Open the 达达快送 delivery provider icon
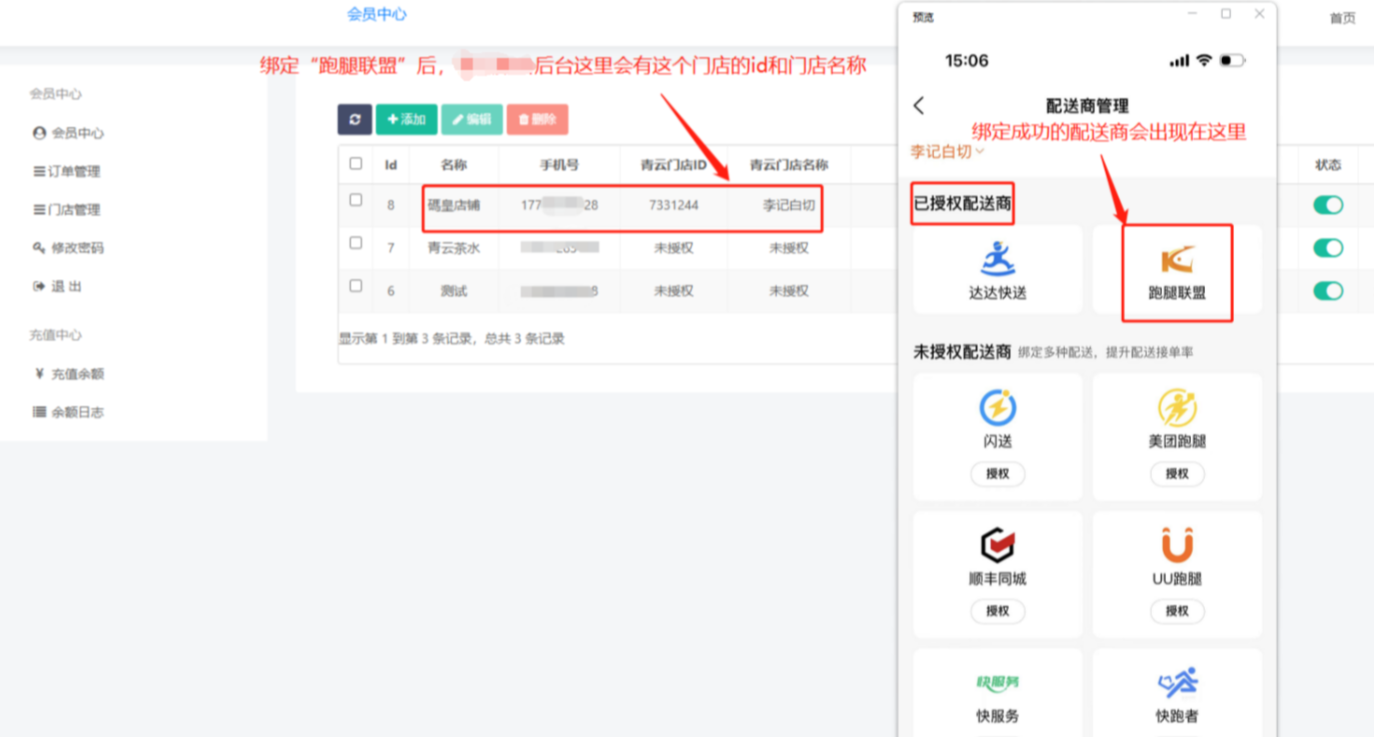The image size is (1374, 737). coord(997,259)
